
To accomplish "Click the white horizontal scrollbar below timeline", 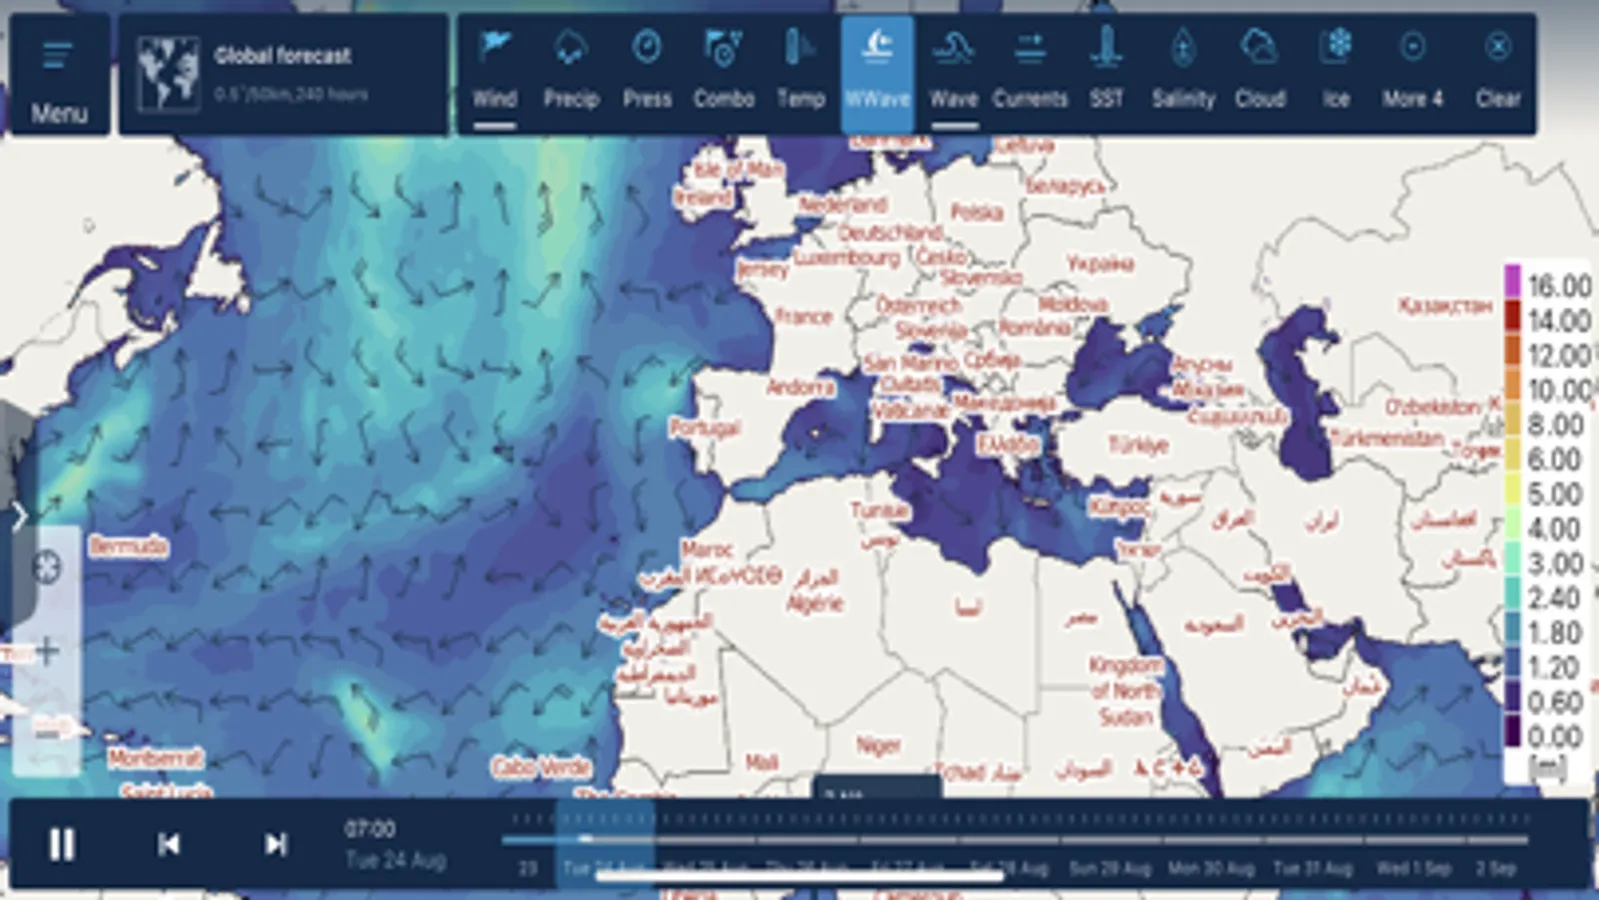I will click(x=799, y=877).
